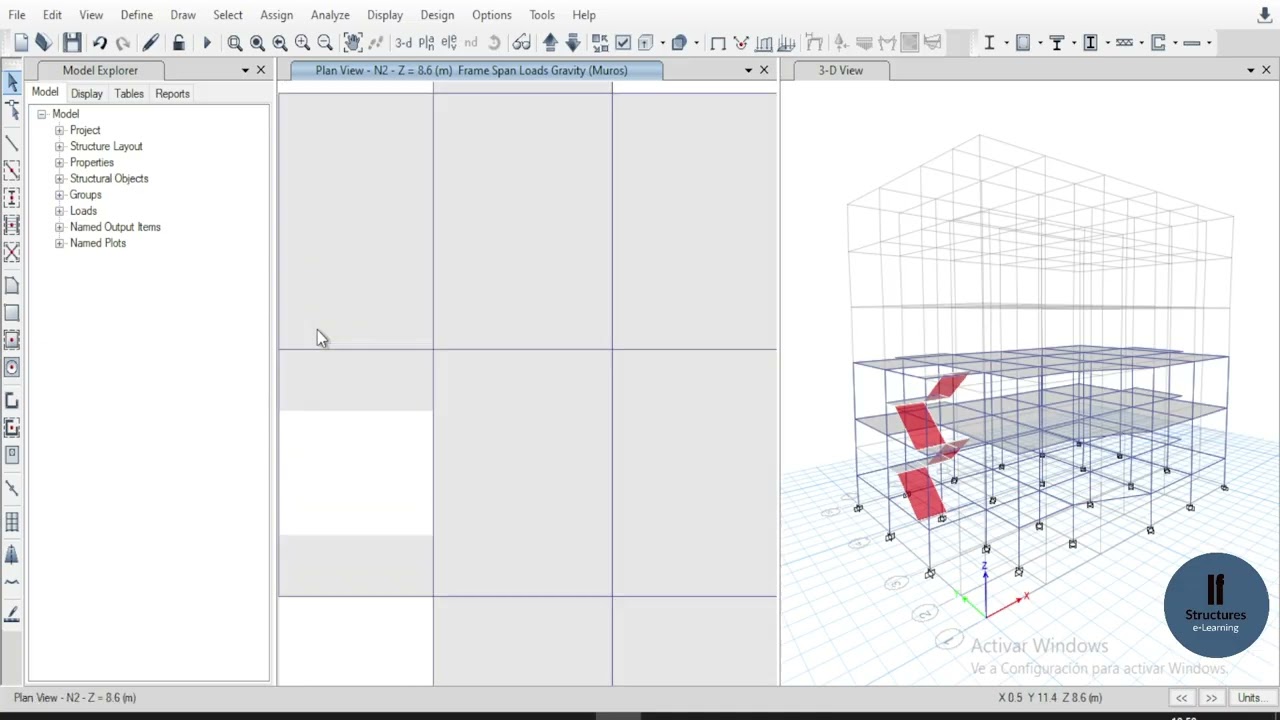Expand the Structural Objects node
1280x720 pixels.
pos(59,178)
